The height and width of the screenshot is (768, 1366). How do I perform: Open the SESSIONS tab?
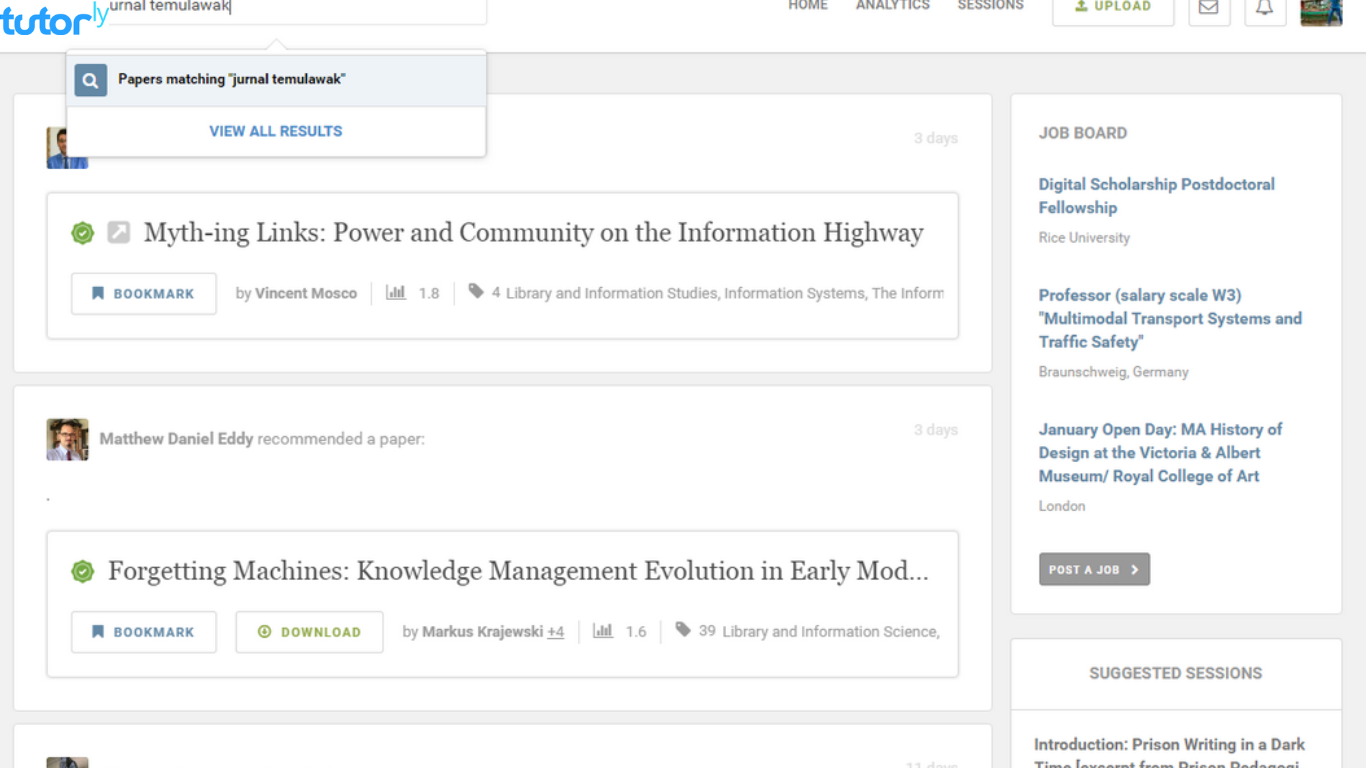point(990,5)
